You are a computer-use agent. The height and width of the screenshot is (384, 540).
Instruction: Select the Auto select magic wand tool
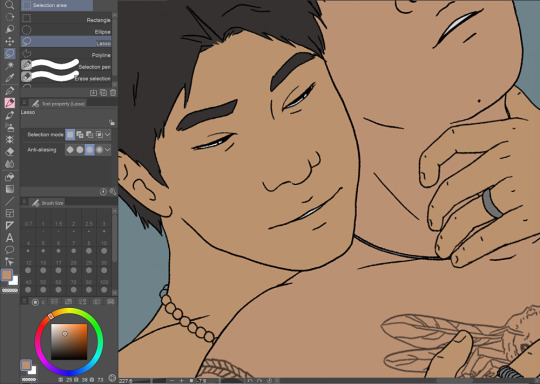10,65
